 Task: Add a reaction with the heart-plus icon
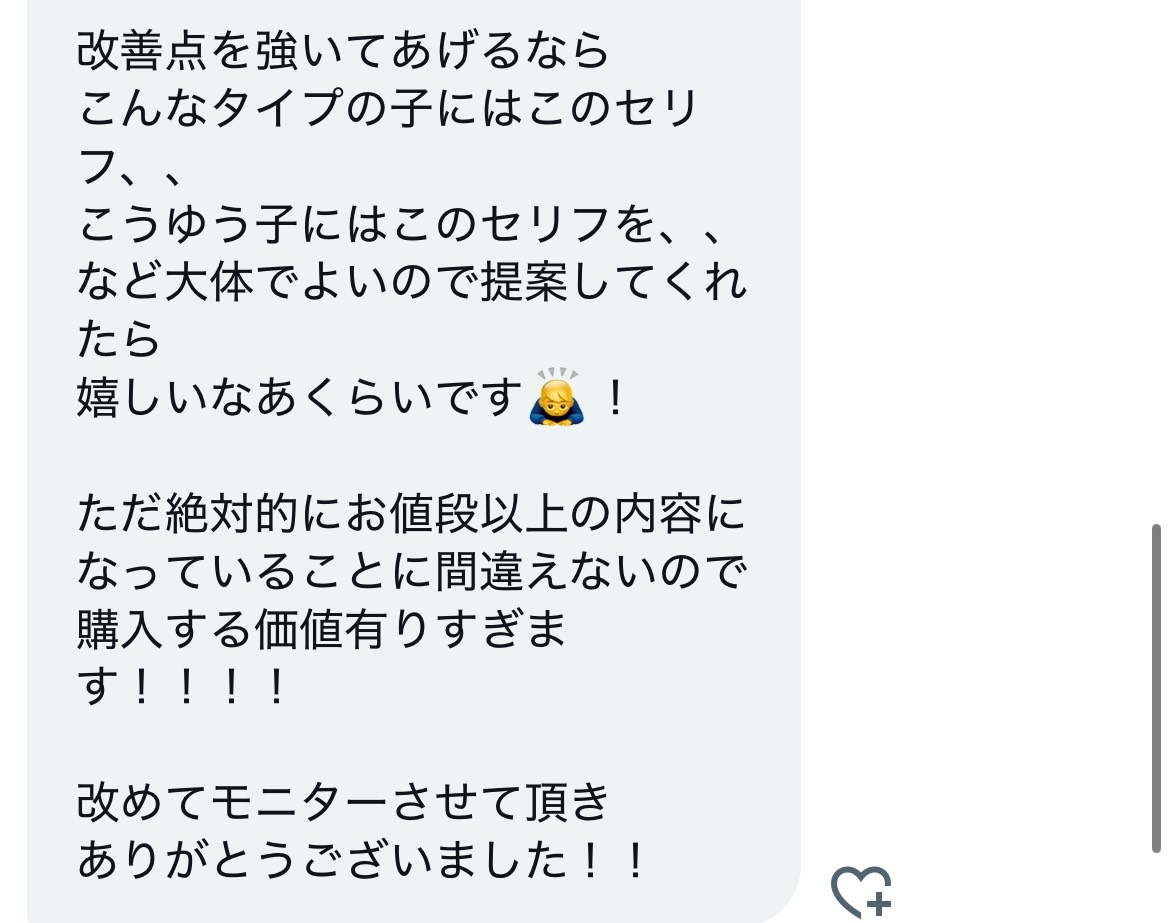pos(862,891)
